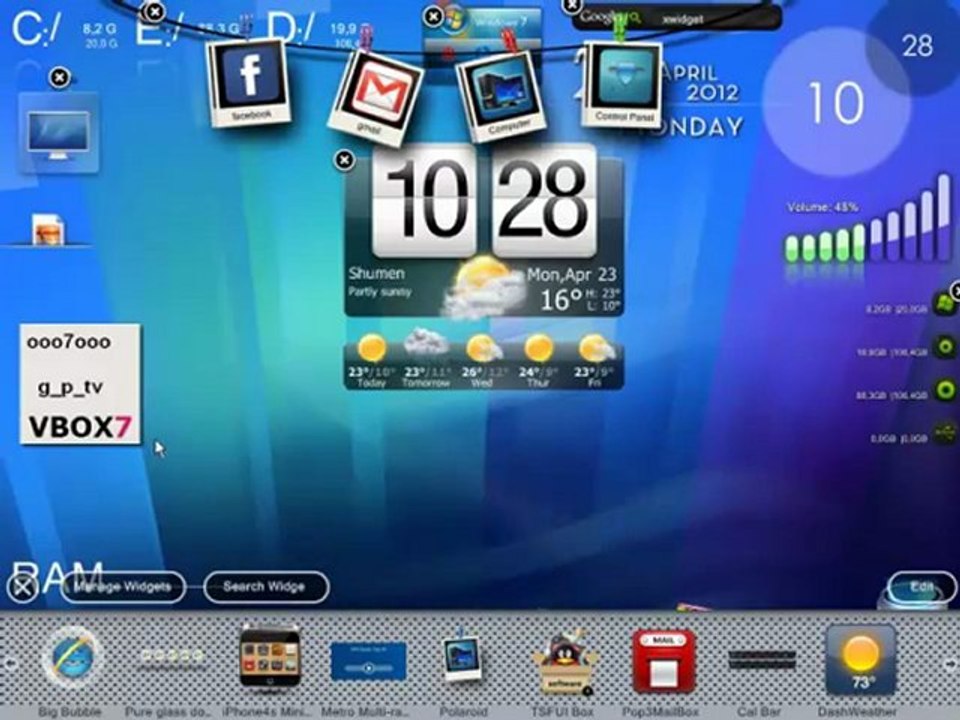
Task: Select the Cal Bar widget
Action: click(762, 661)
